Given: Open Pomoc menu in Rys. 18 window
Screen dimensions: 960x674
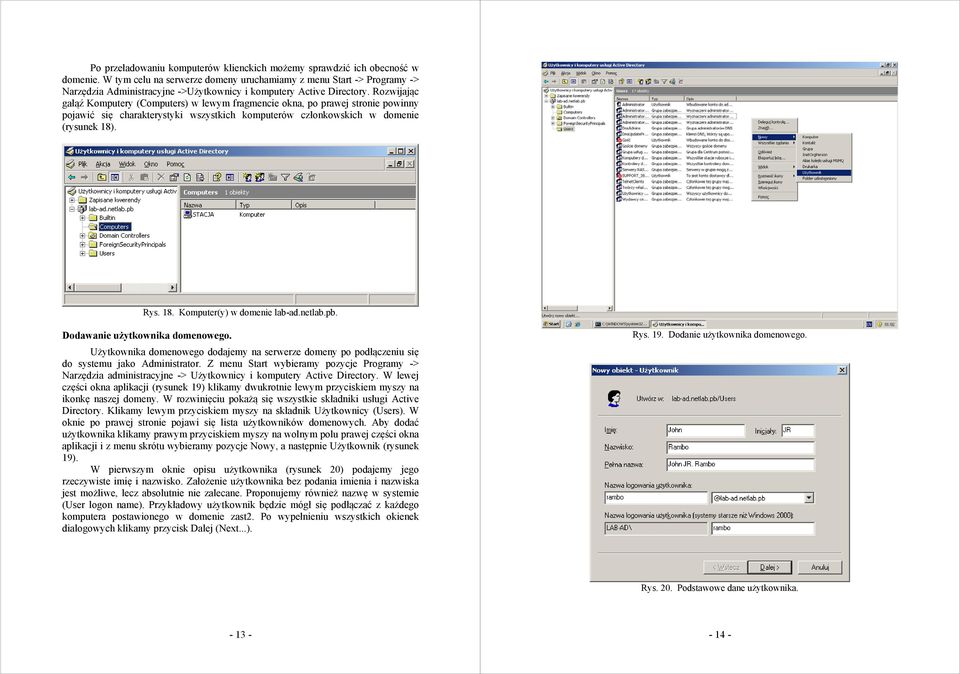Looking at the screenshot, I should (175, 164).
